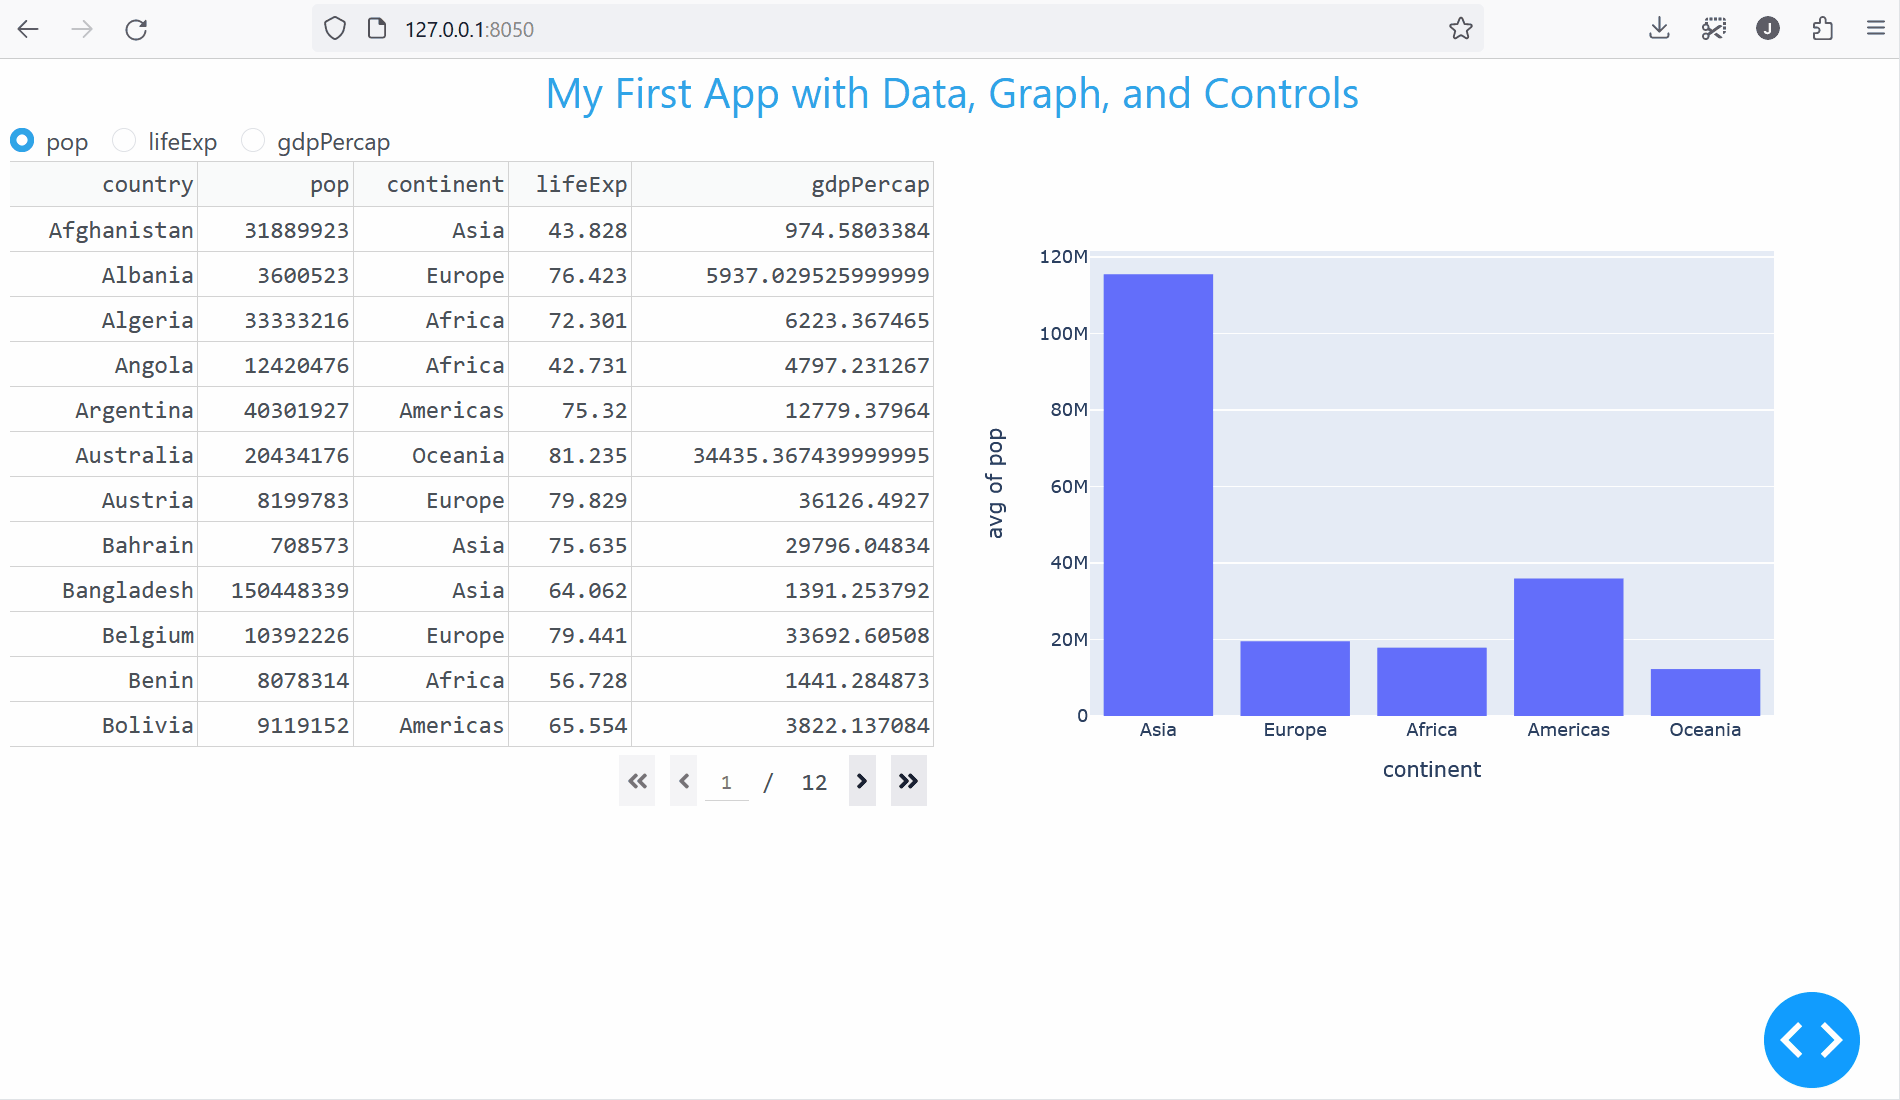1900x1100 pixels.
Task: Jump to last table page
Action: tap(908, 781)
